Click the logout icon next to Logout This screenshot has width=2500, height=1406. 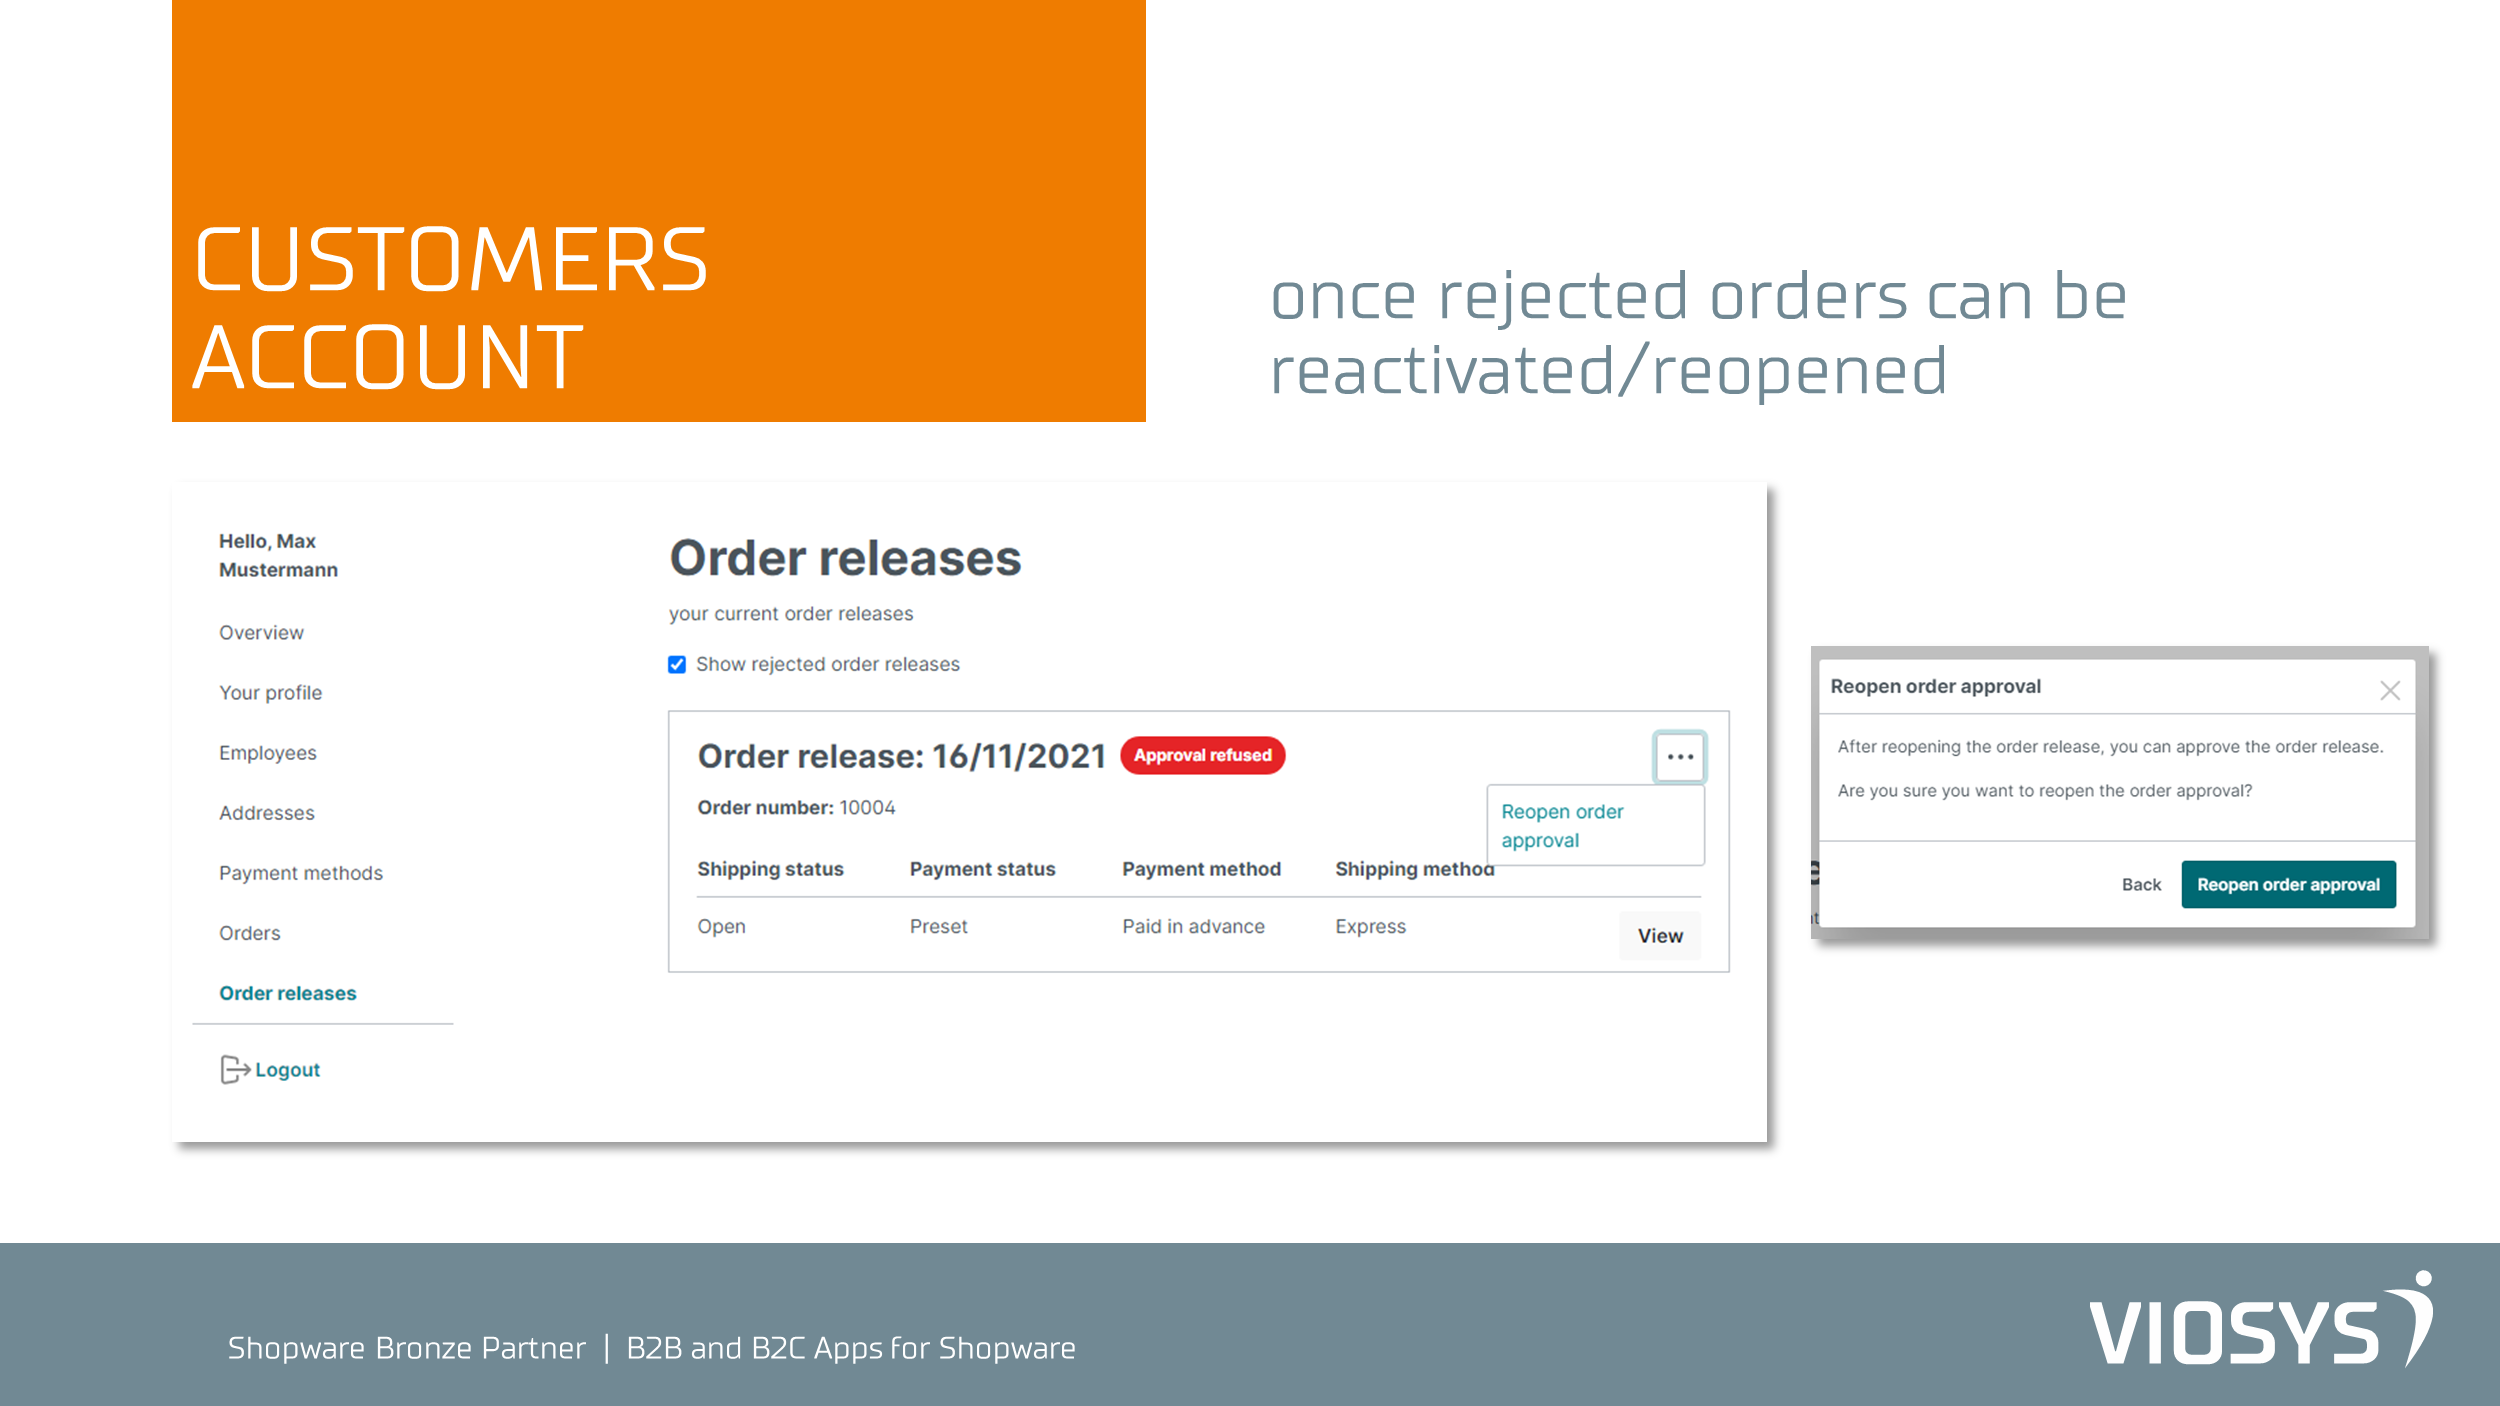[x=235, y=1068]
